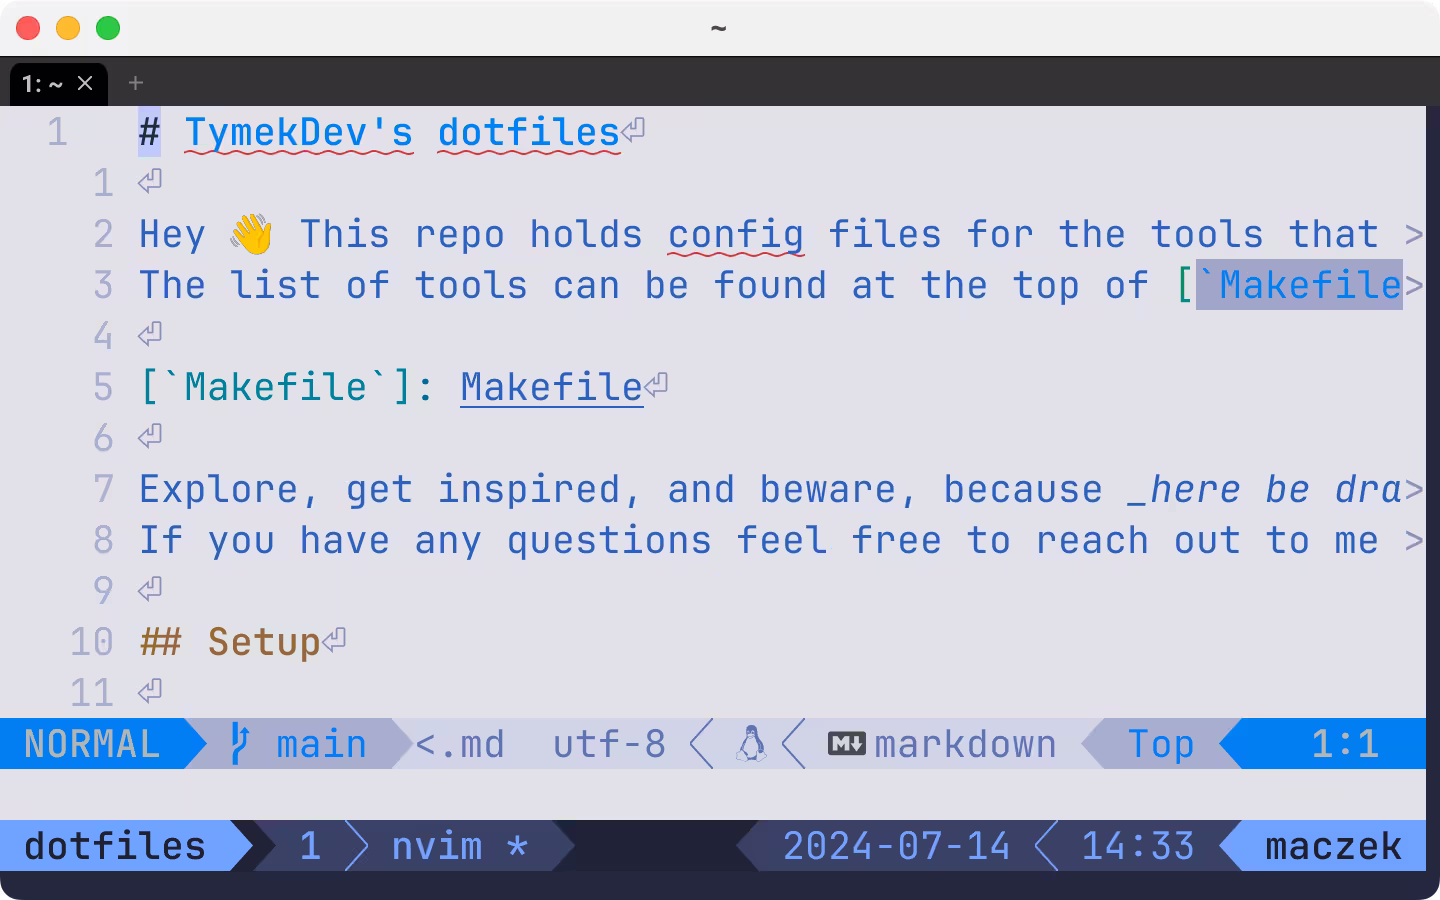
Task: Open a new terminal tab with plus
Action: click(136, 83)
